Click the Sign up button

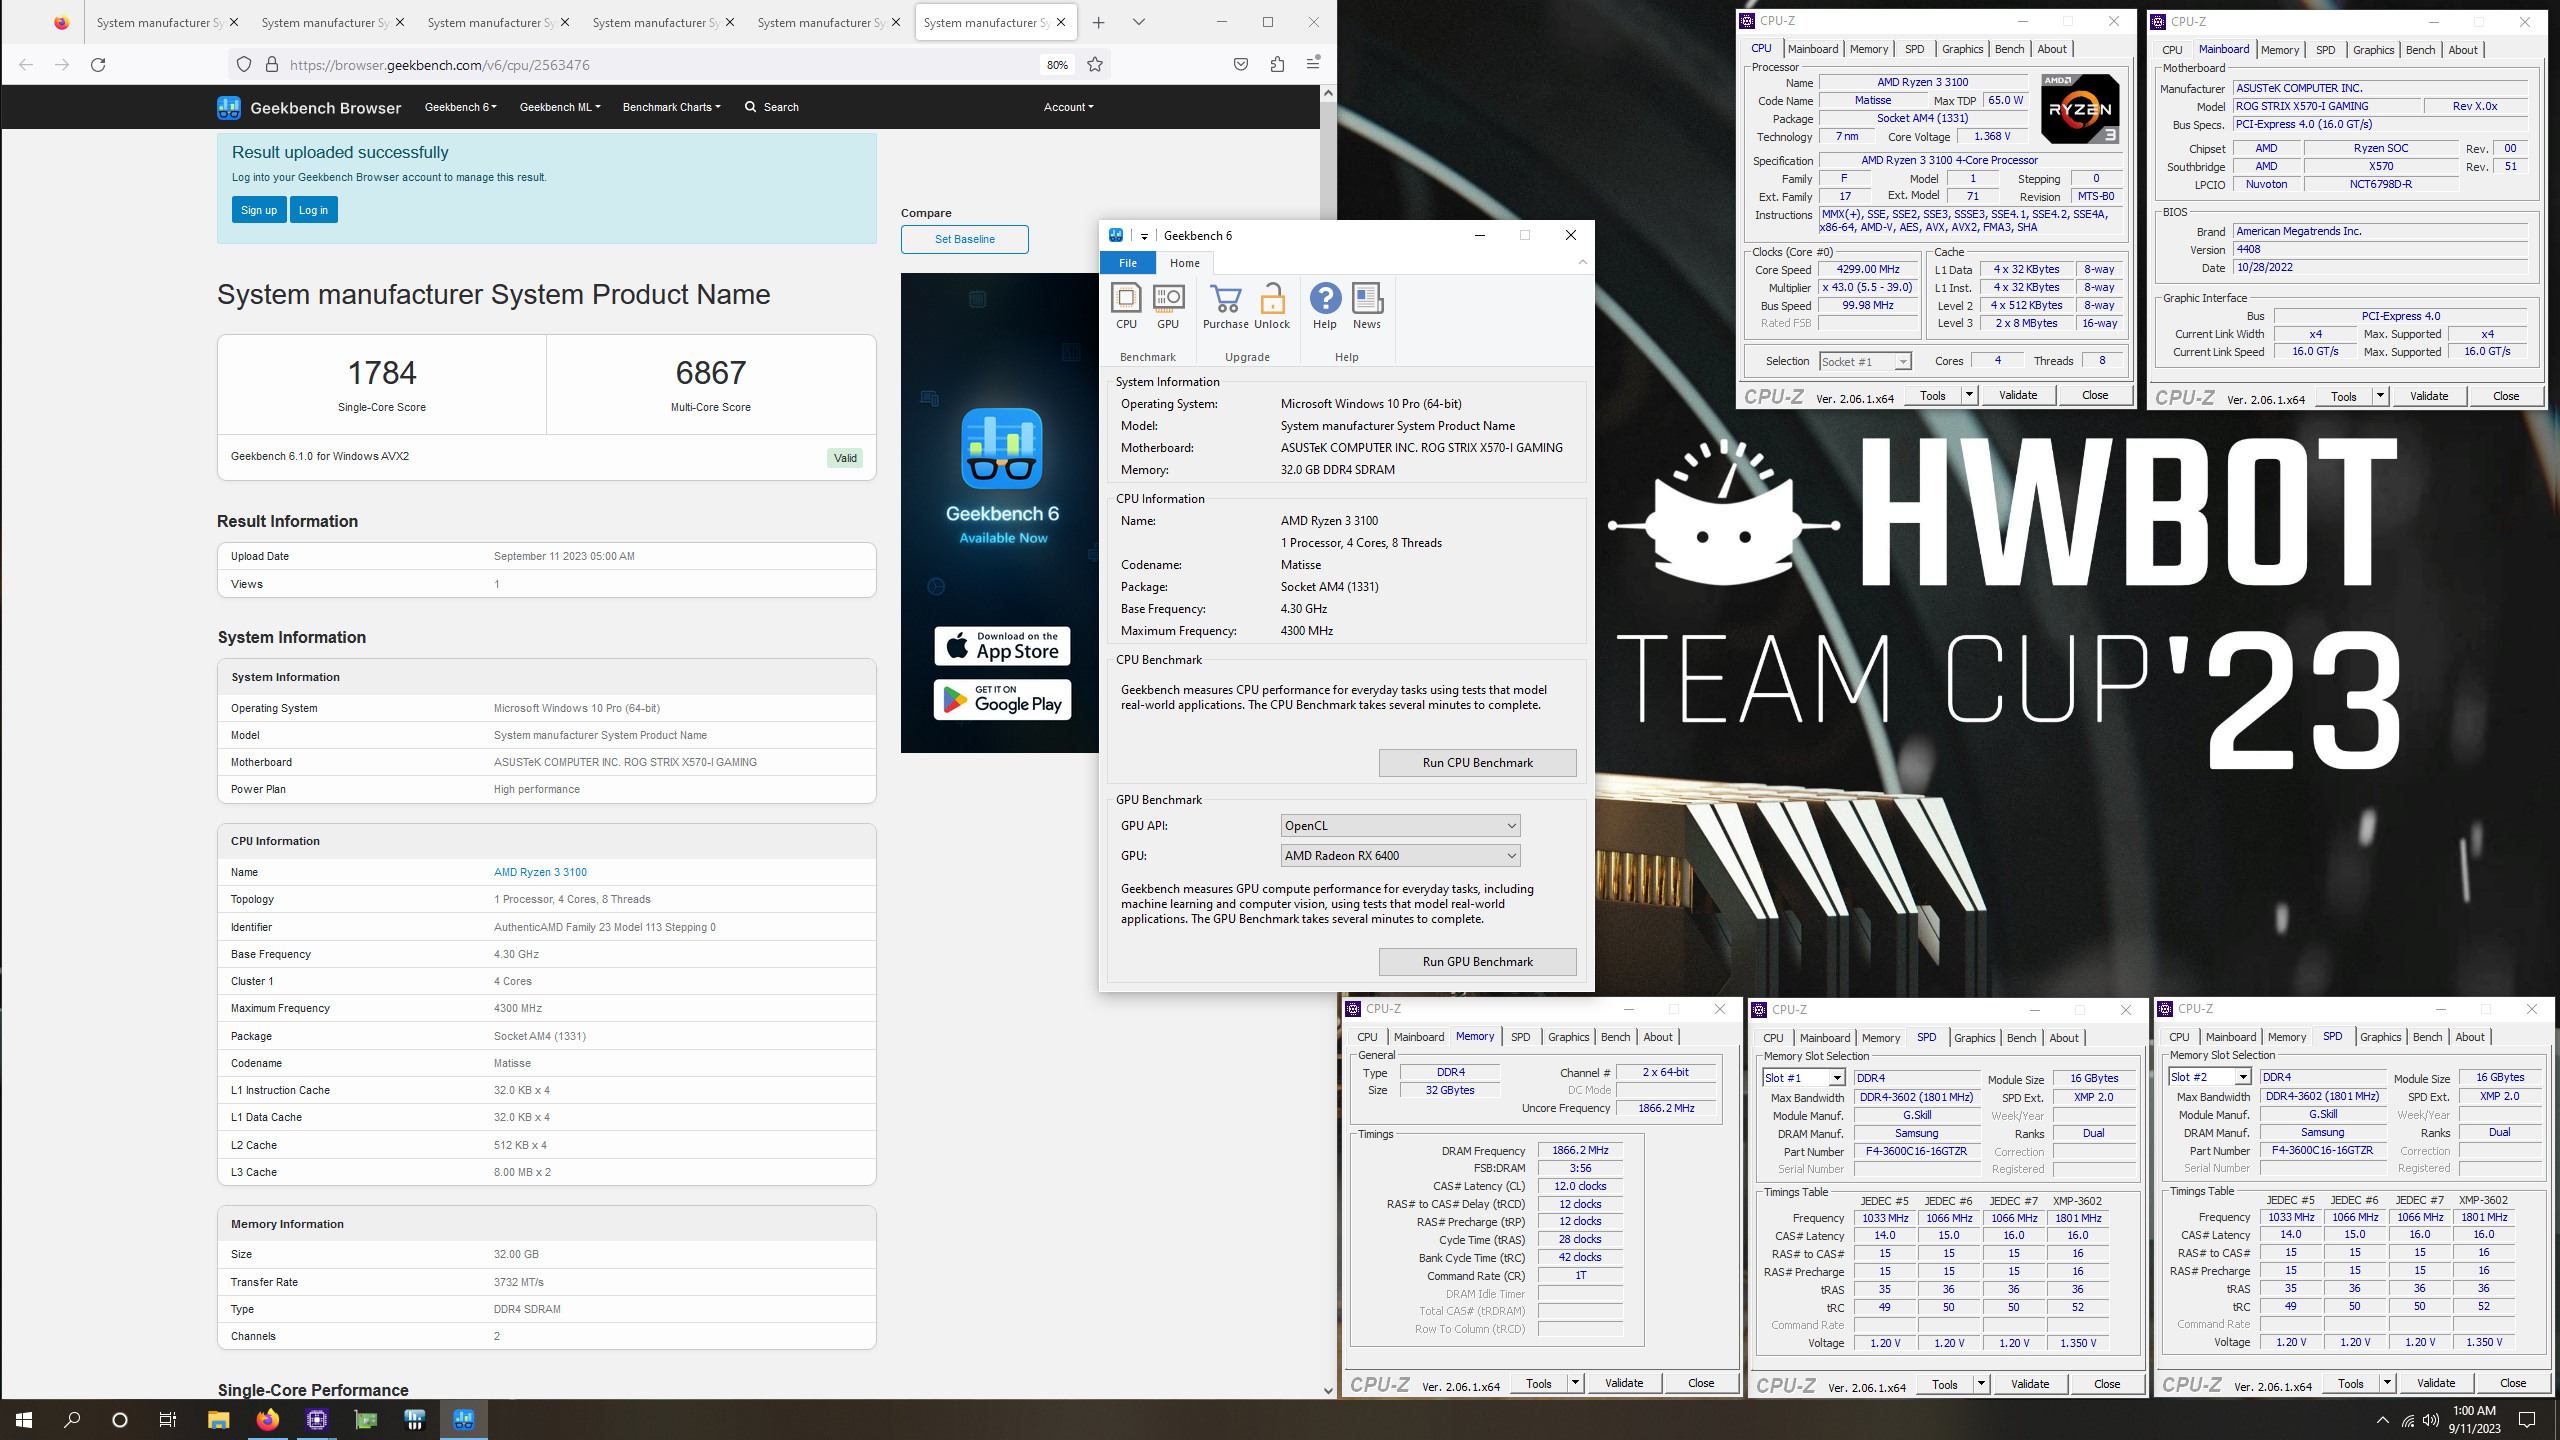(259, 210)
